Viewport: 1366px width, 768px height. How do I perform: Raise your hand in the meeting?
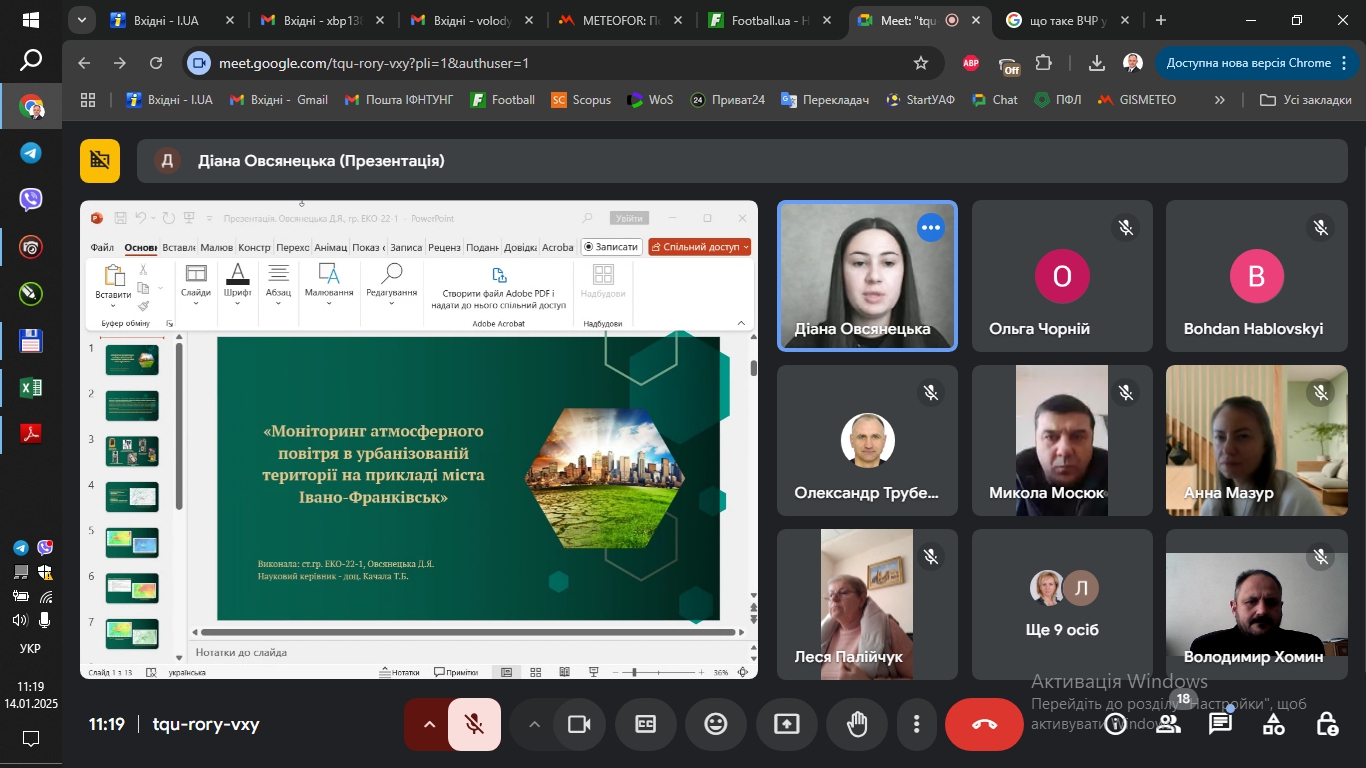[x=857, y=724]
